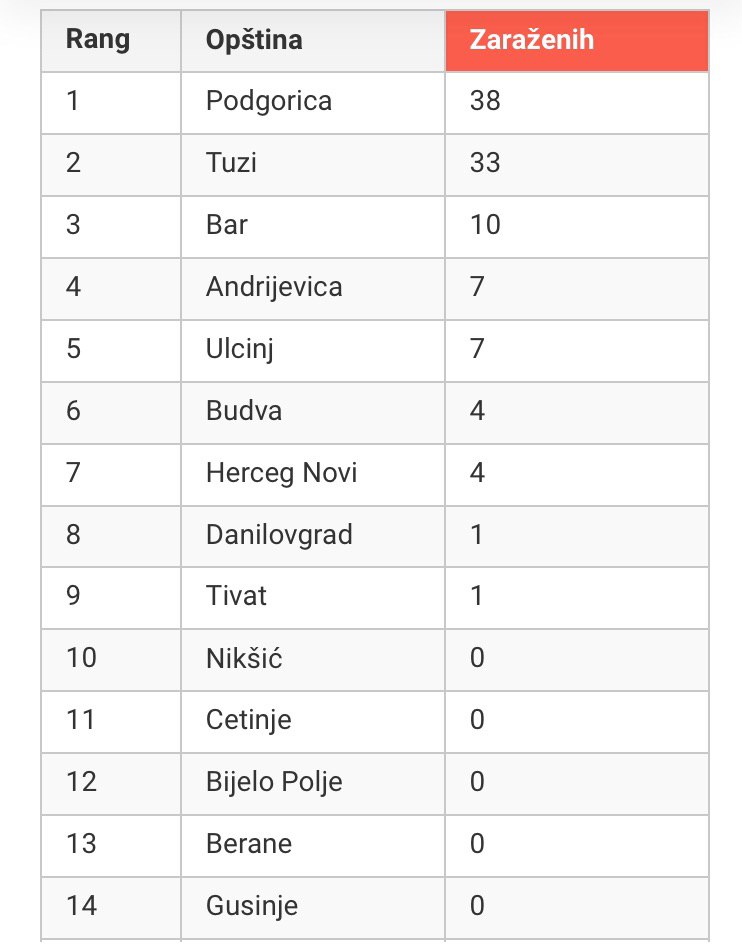Select the Danilovgrad cell
742x949 pixels.
313,537
